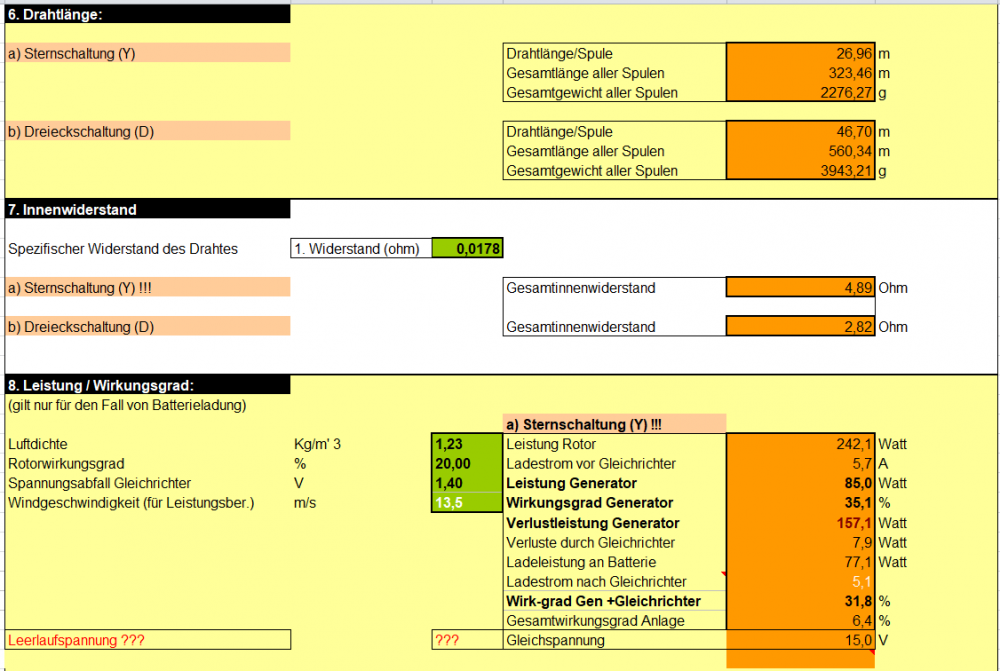Click the Leistung Rotor result 242,1

tap(800, 444)
